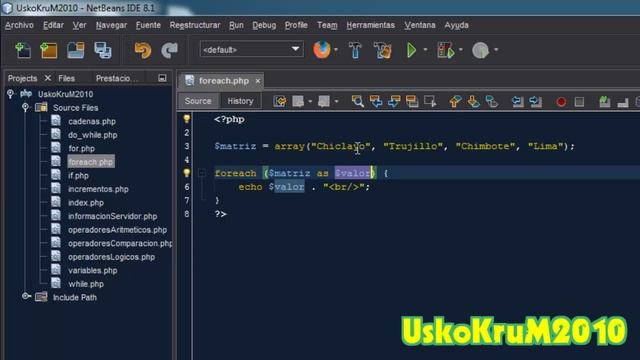Open Debug Project dropdown arrow

click(461, 50)
